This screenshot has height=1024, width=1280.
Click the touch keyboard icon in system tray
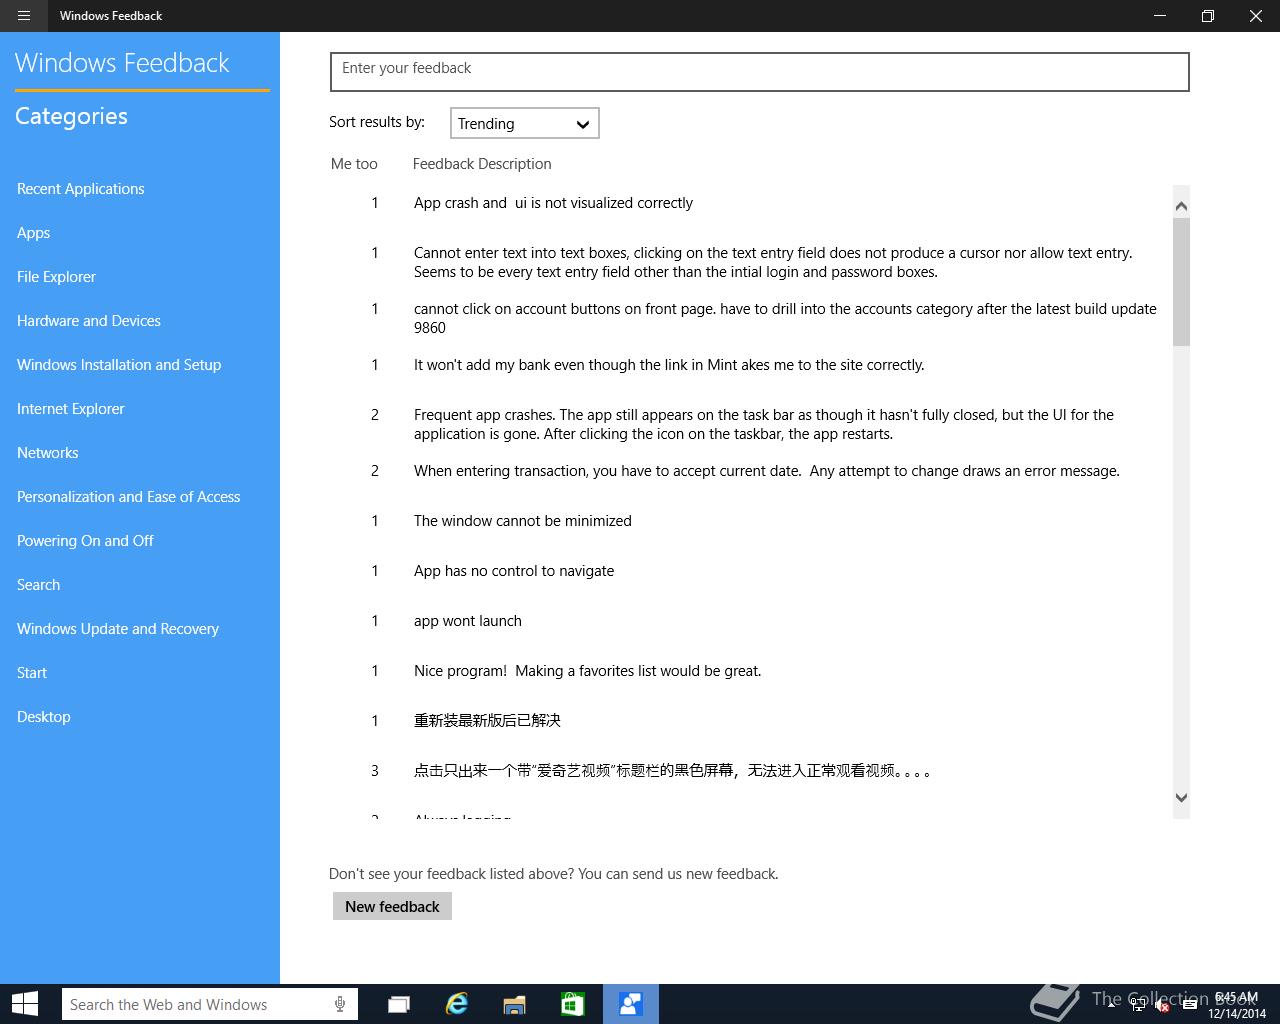coord(1189,1005)
